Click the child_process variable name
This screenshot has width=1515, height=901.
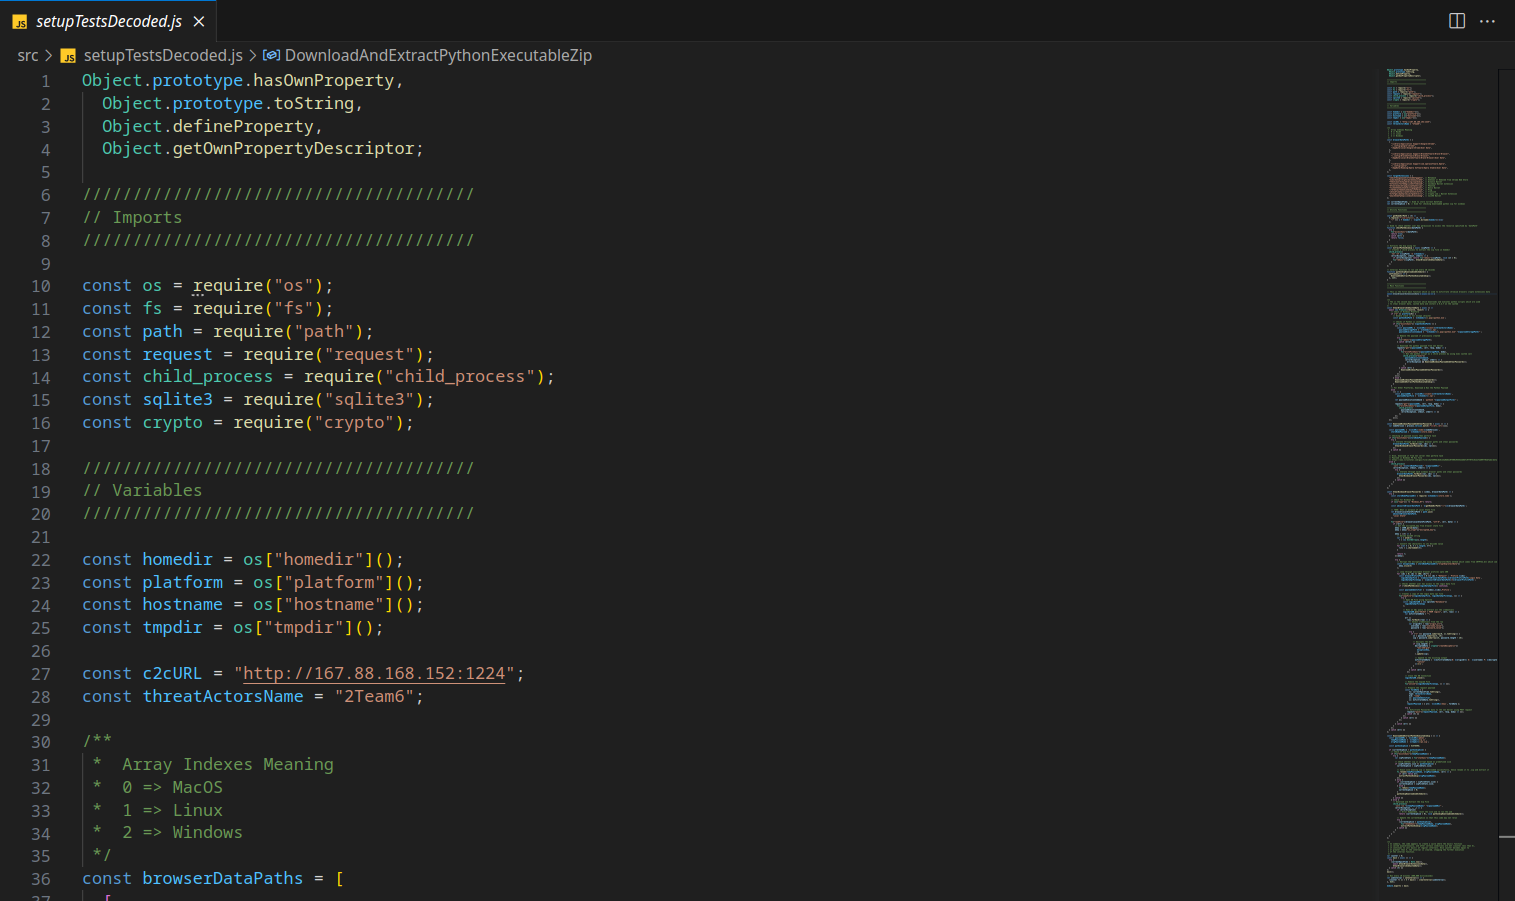[208, 377]
